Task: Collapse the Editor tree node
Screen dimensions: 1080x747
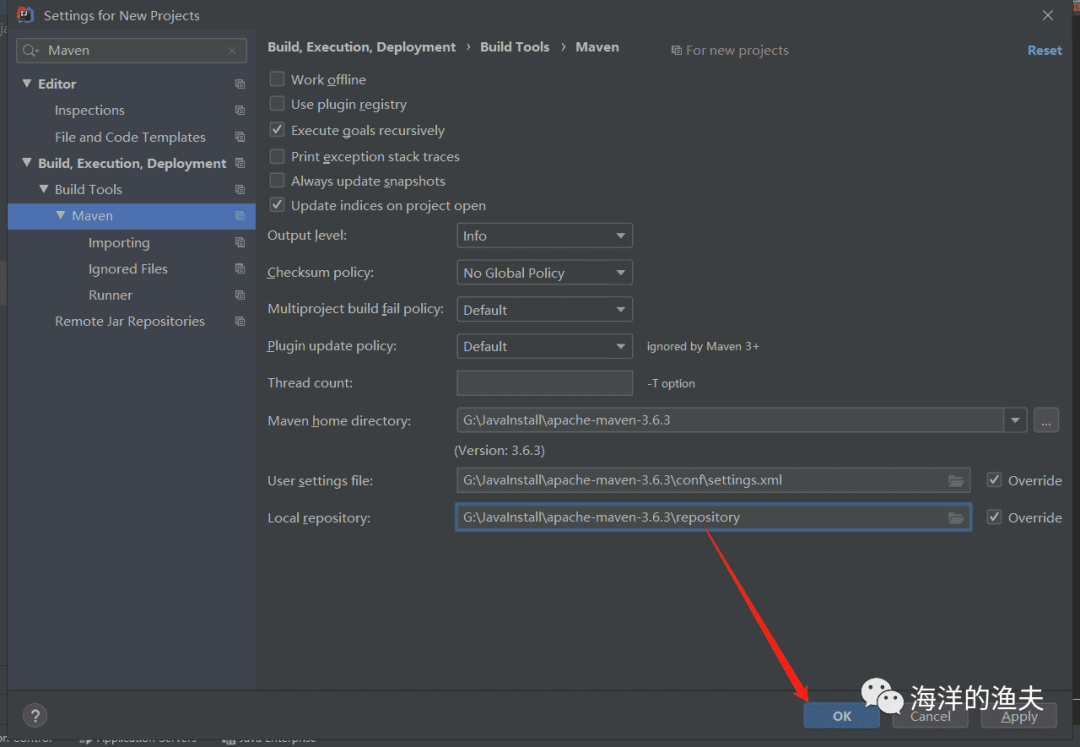Action: coord(27,83)
